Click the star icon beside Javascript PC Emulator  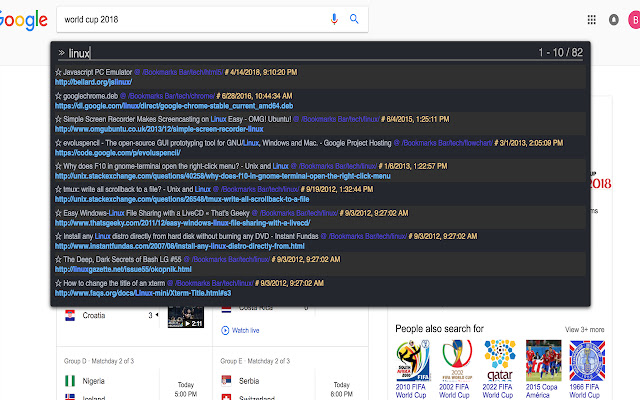(58, 72)
